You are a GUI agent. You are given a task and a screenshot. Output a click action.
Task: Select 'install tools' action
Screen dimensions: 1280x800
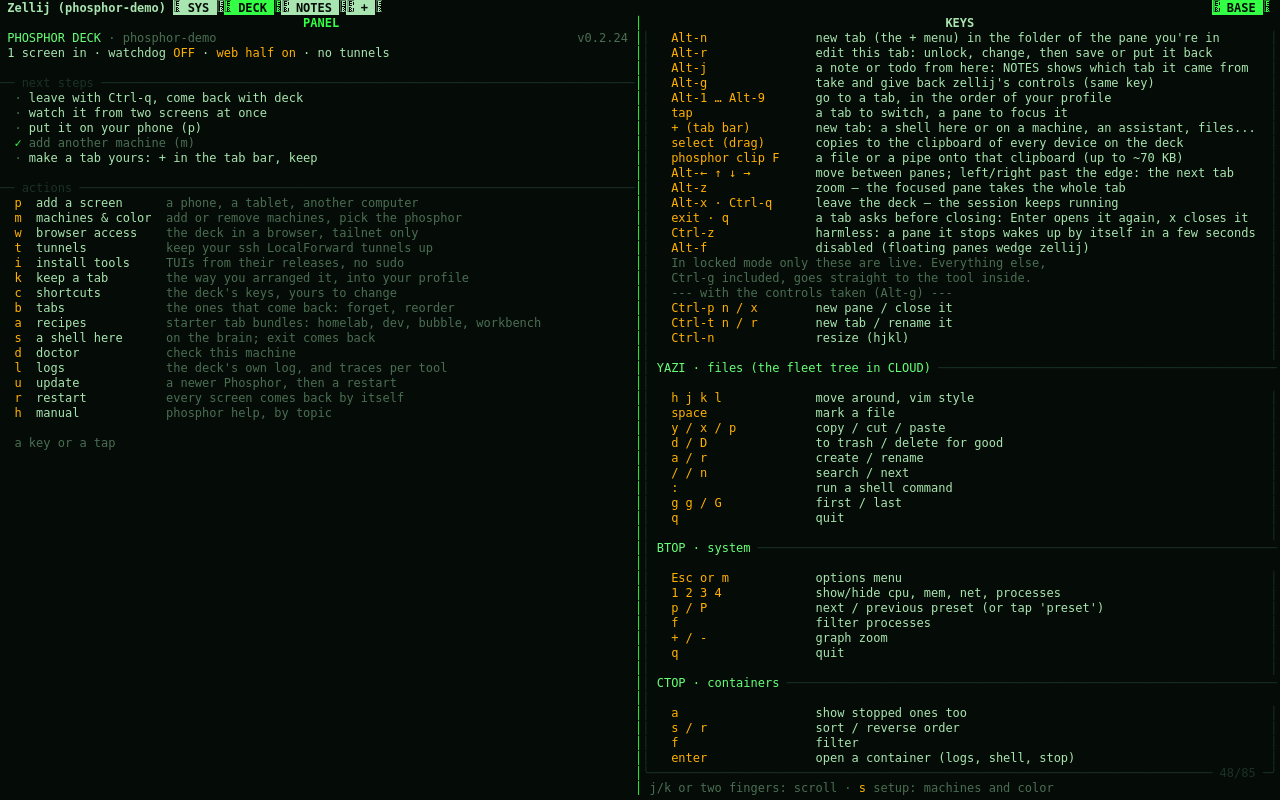click(209, 263)
